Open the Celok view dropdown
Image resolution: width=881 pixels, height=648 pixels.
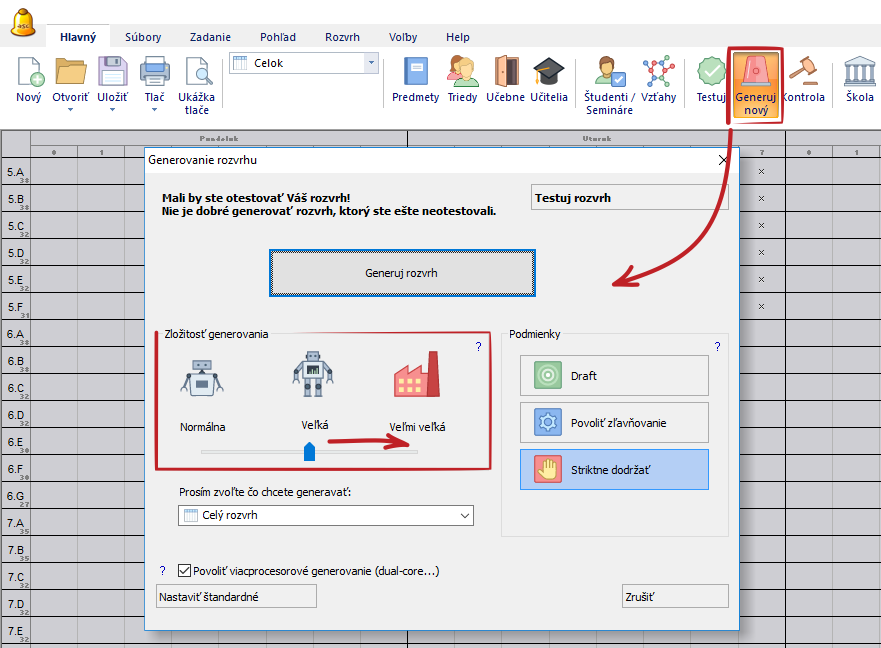pyautogui.click(x=372, y=63)
